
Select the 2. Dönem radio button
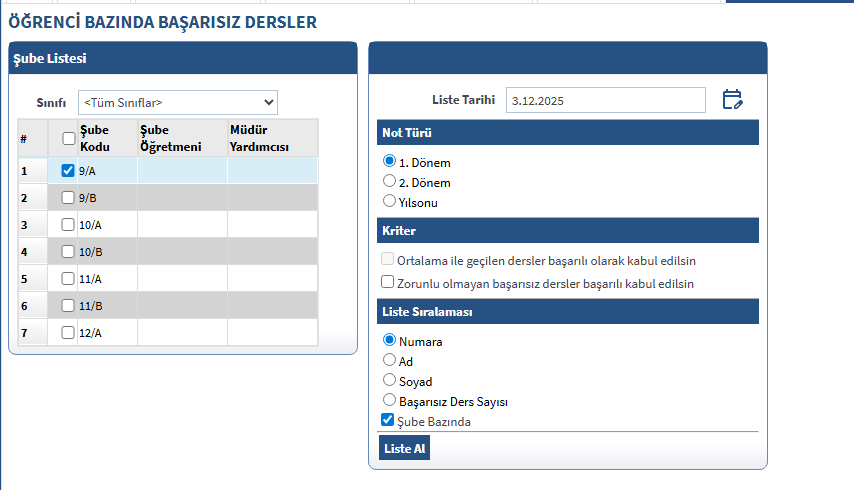[390, 181]
